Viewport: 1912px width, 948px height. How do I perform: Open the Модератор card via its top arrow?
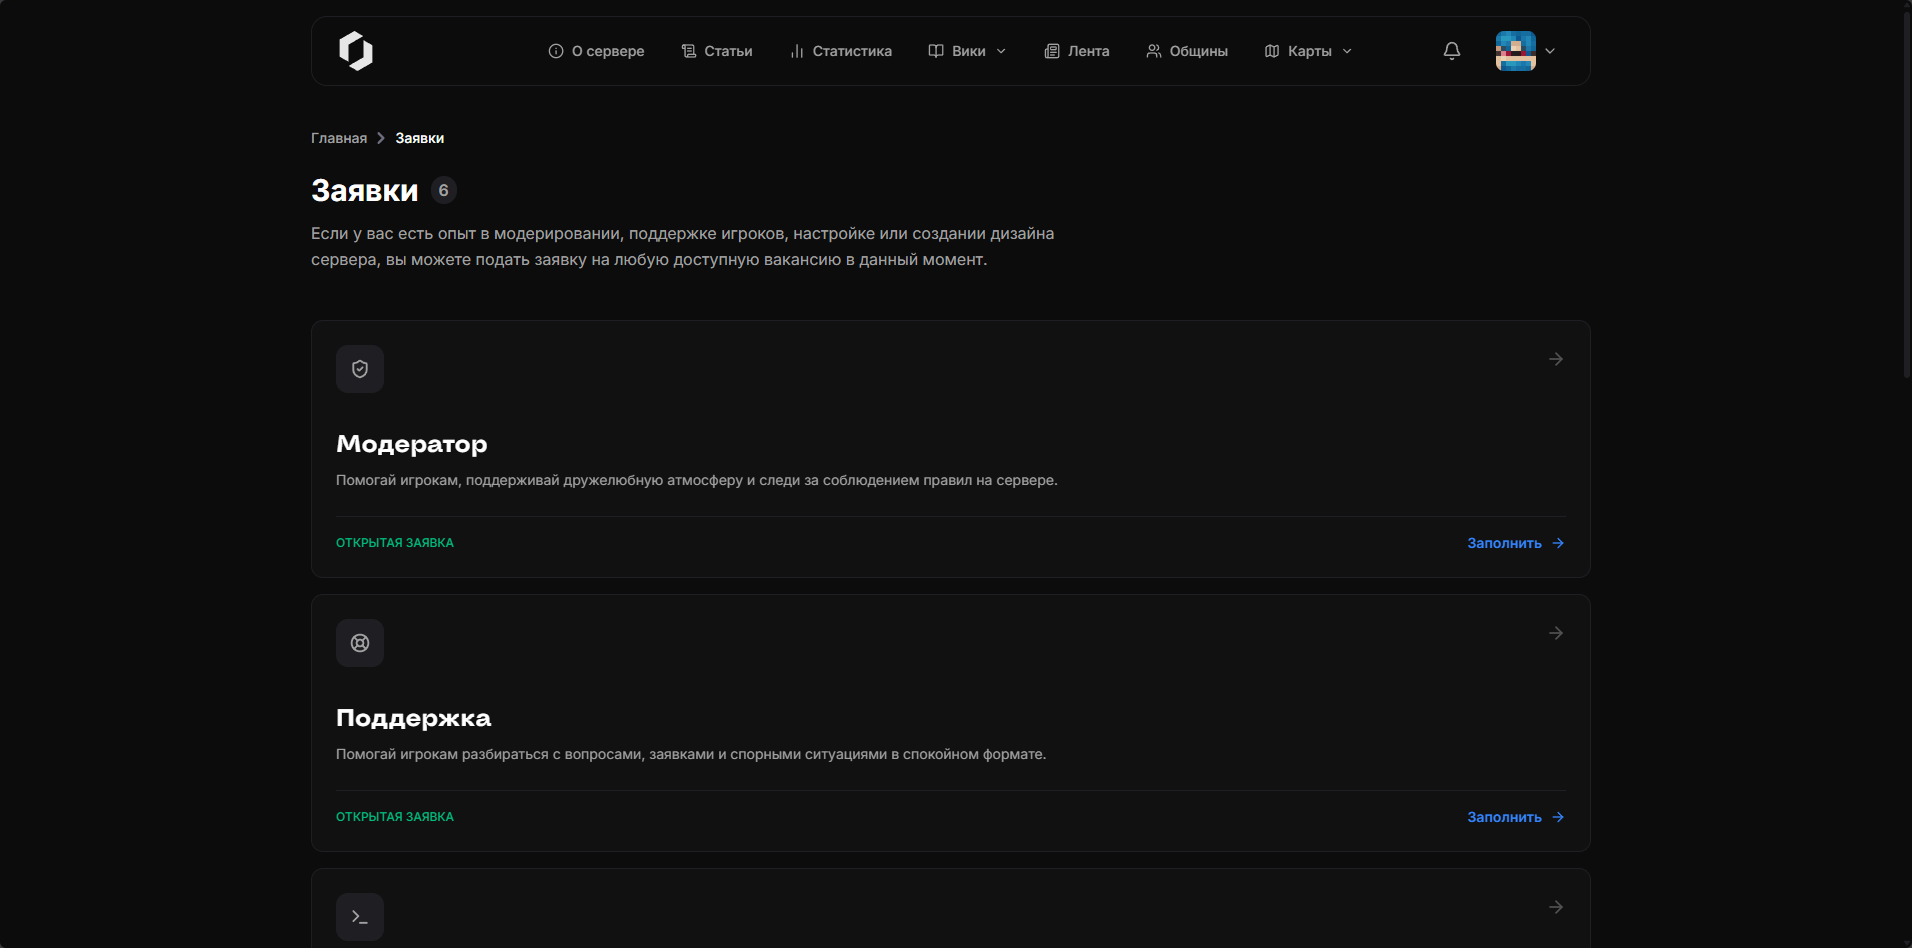click(1556, 359)
